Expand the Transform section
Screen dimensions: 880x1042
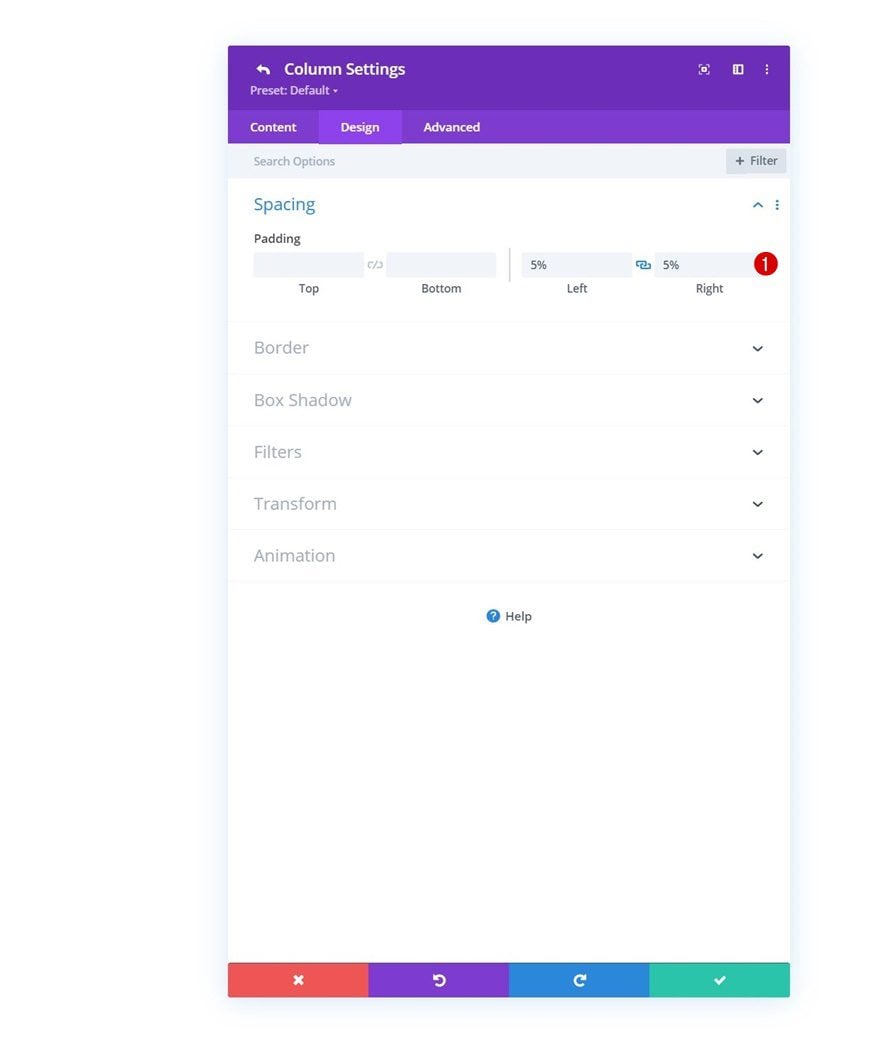(x=508, y=504)
